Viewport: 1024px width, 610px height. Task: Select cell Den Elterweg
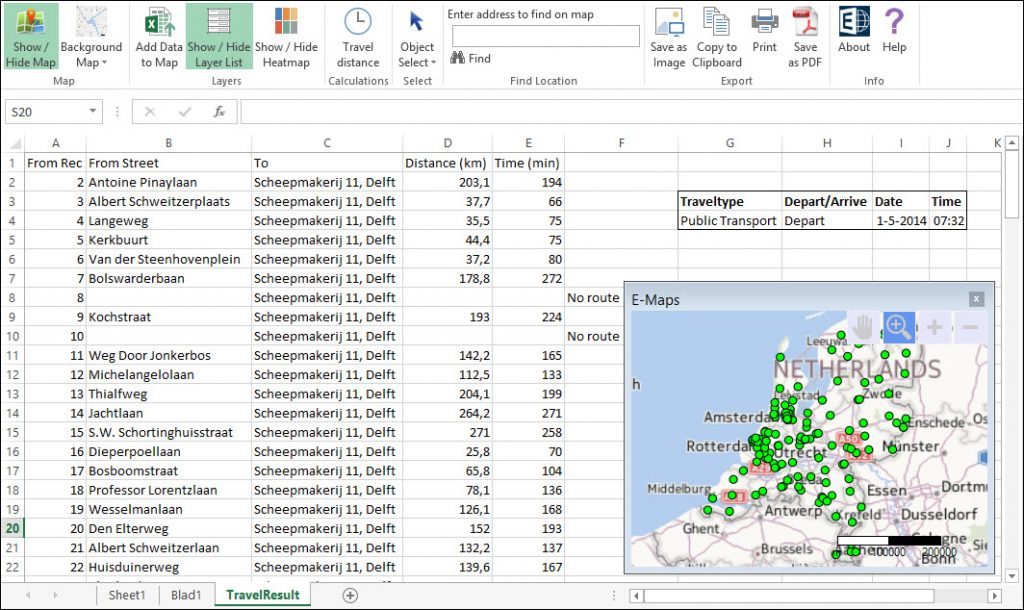pos(168,528)
